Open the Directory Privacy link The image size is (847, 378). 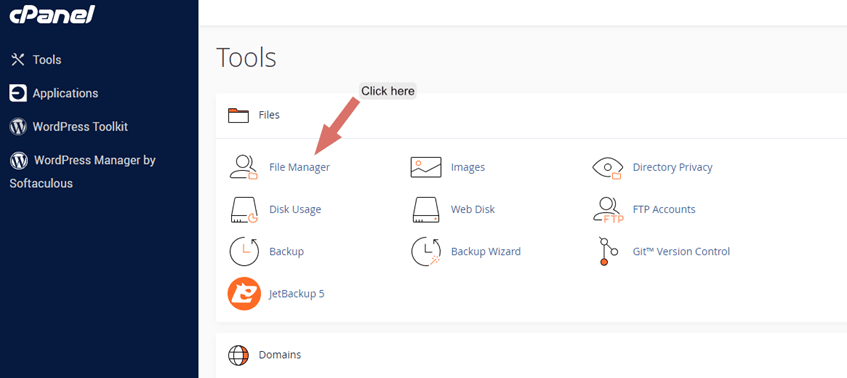pos(673,167)
